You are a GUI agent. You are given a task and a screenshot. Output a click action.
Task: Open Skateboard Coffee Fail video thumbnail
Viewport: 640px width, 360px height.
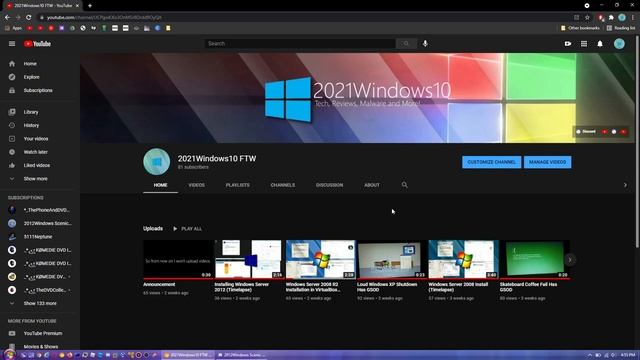(x=534, y=260)
